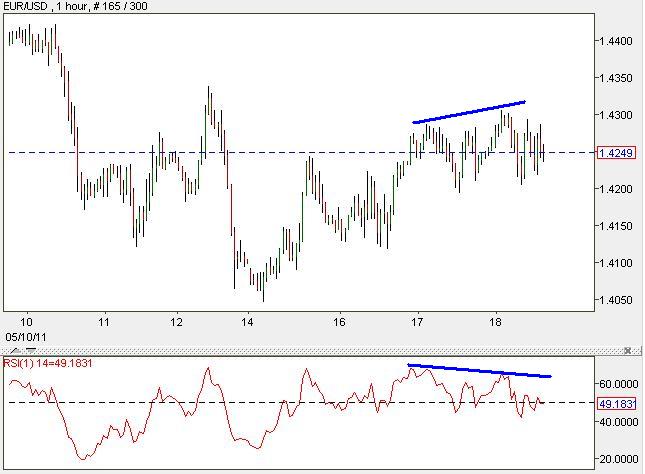Click the date label 16 on the time axis

coord(339,322)
